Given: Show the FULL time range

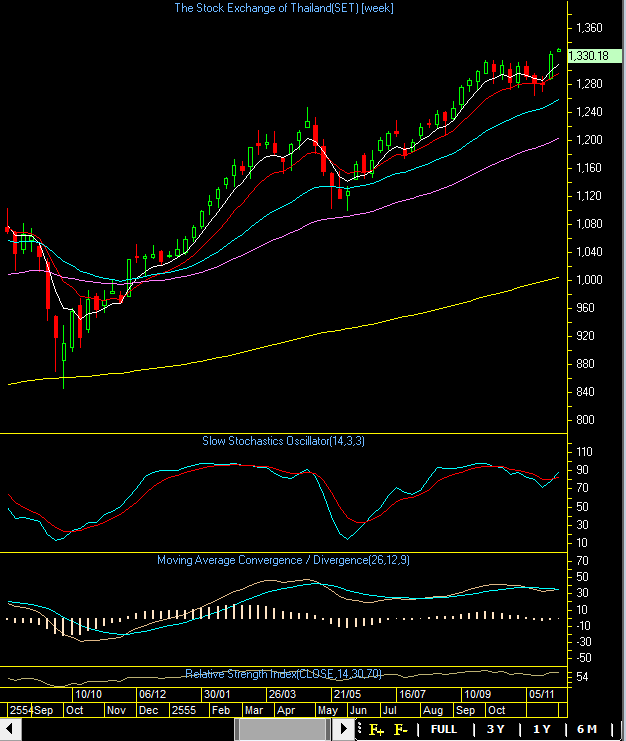Looking at the screenshot, I should [444, 729].
